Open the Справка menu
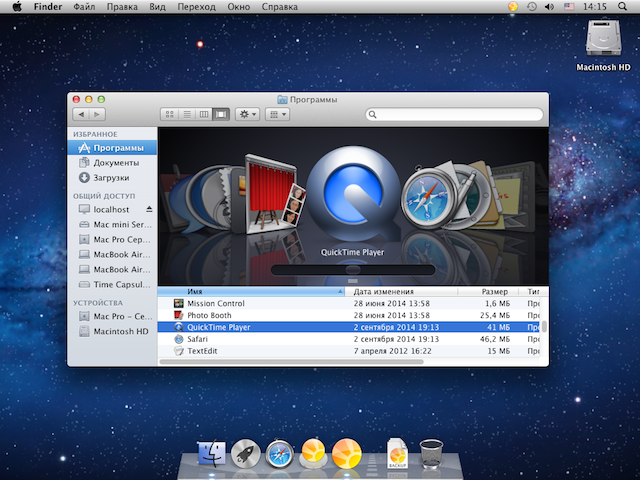The image size is (640, 480). [x=280, y=7]
